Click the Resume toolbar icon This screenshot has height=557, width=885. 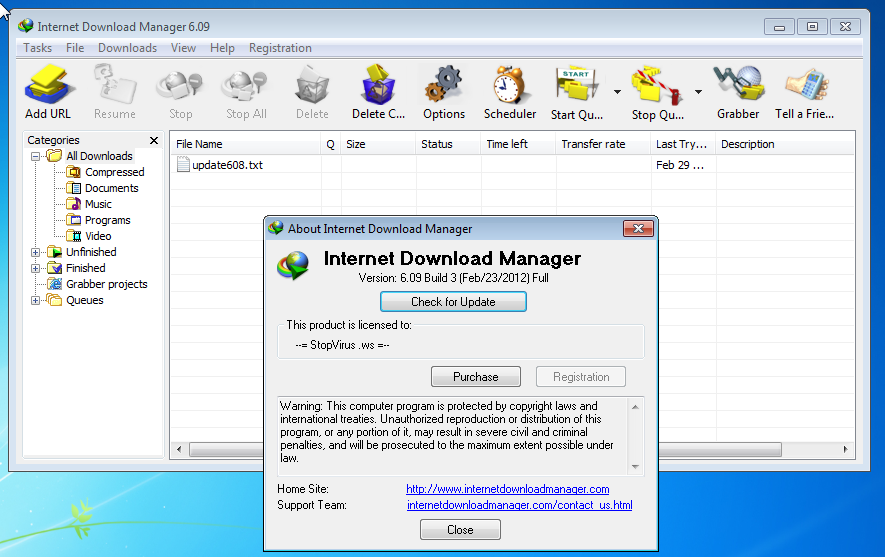pos(115,85)
